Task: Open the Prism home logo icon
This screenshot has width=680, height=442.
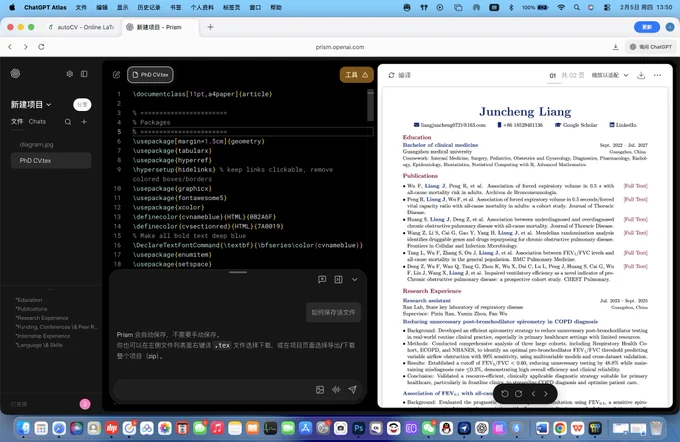Action: point(15,74)
